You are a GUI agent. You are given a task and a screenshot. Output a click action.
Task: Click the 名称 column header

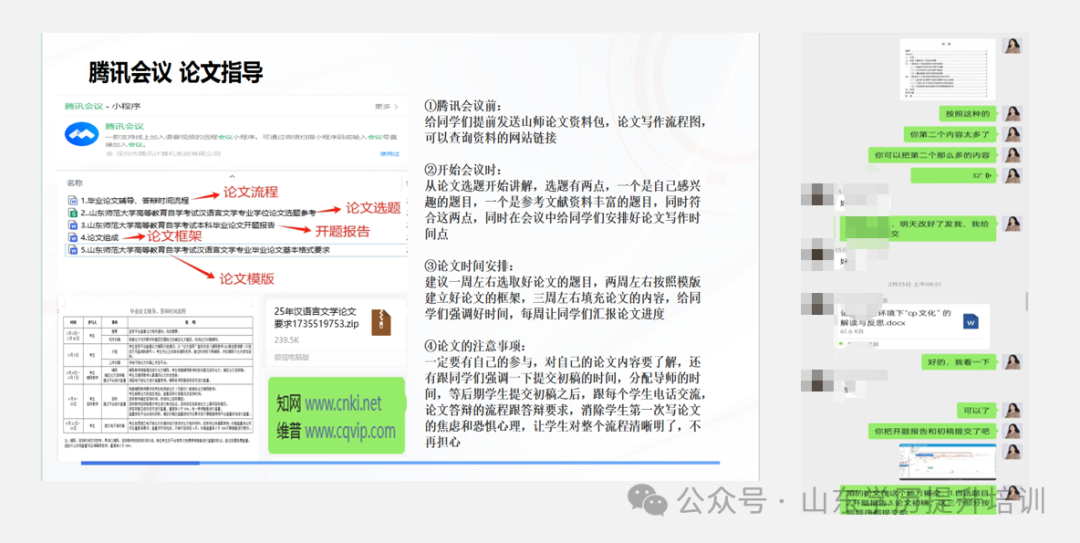pyautogui.click(x=74, y=183)
